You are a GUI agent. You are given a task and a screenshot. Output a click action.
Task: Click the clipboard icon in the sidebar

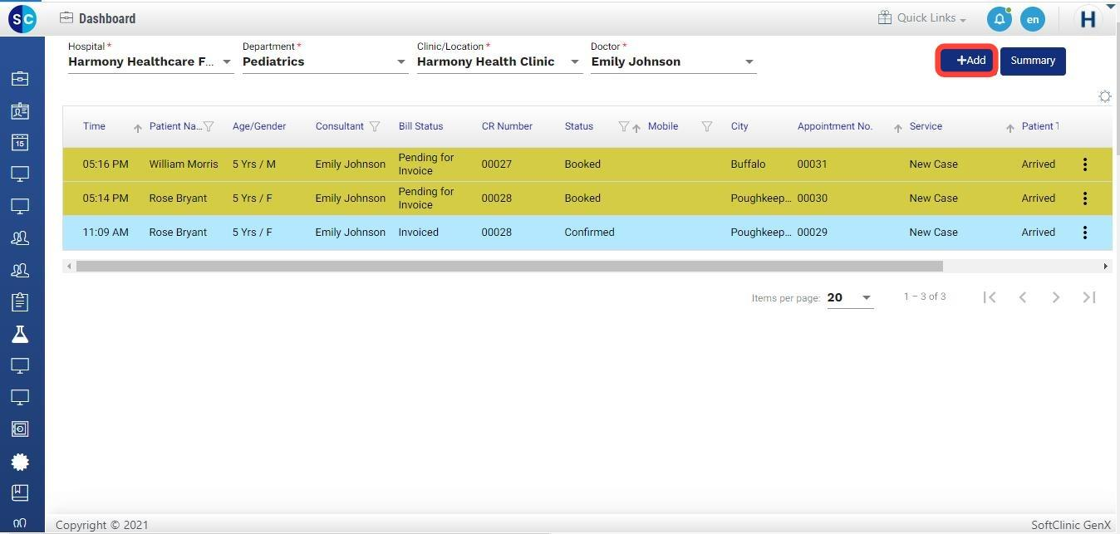(x=20, y=302)
